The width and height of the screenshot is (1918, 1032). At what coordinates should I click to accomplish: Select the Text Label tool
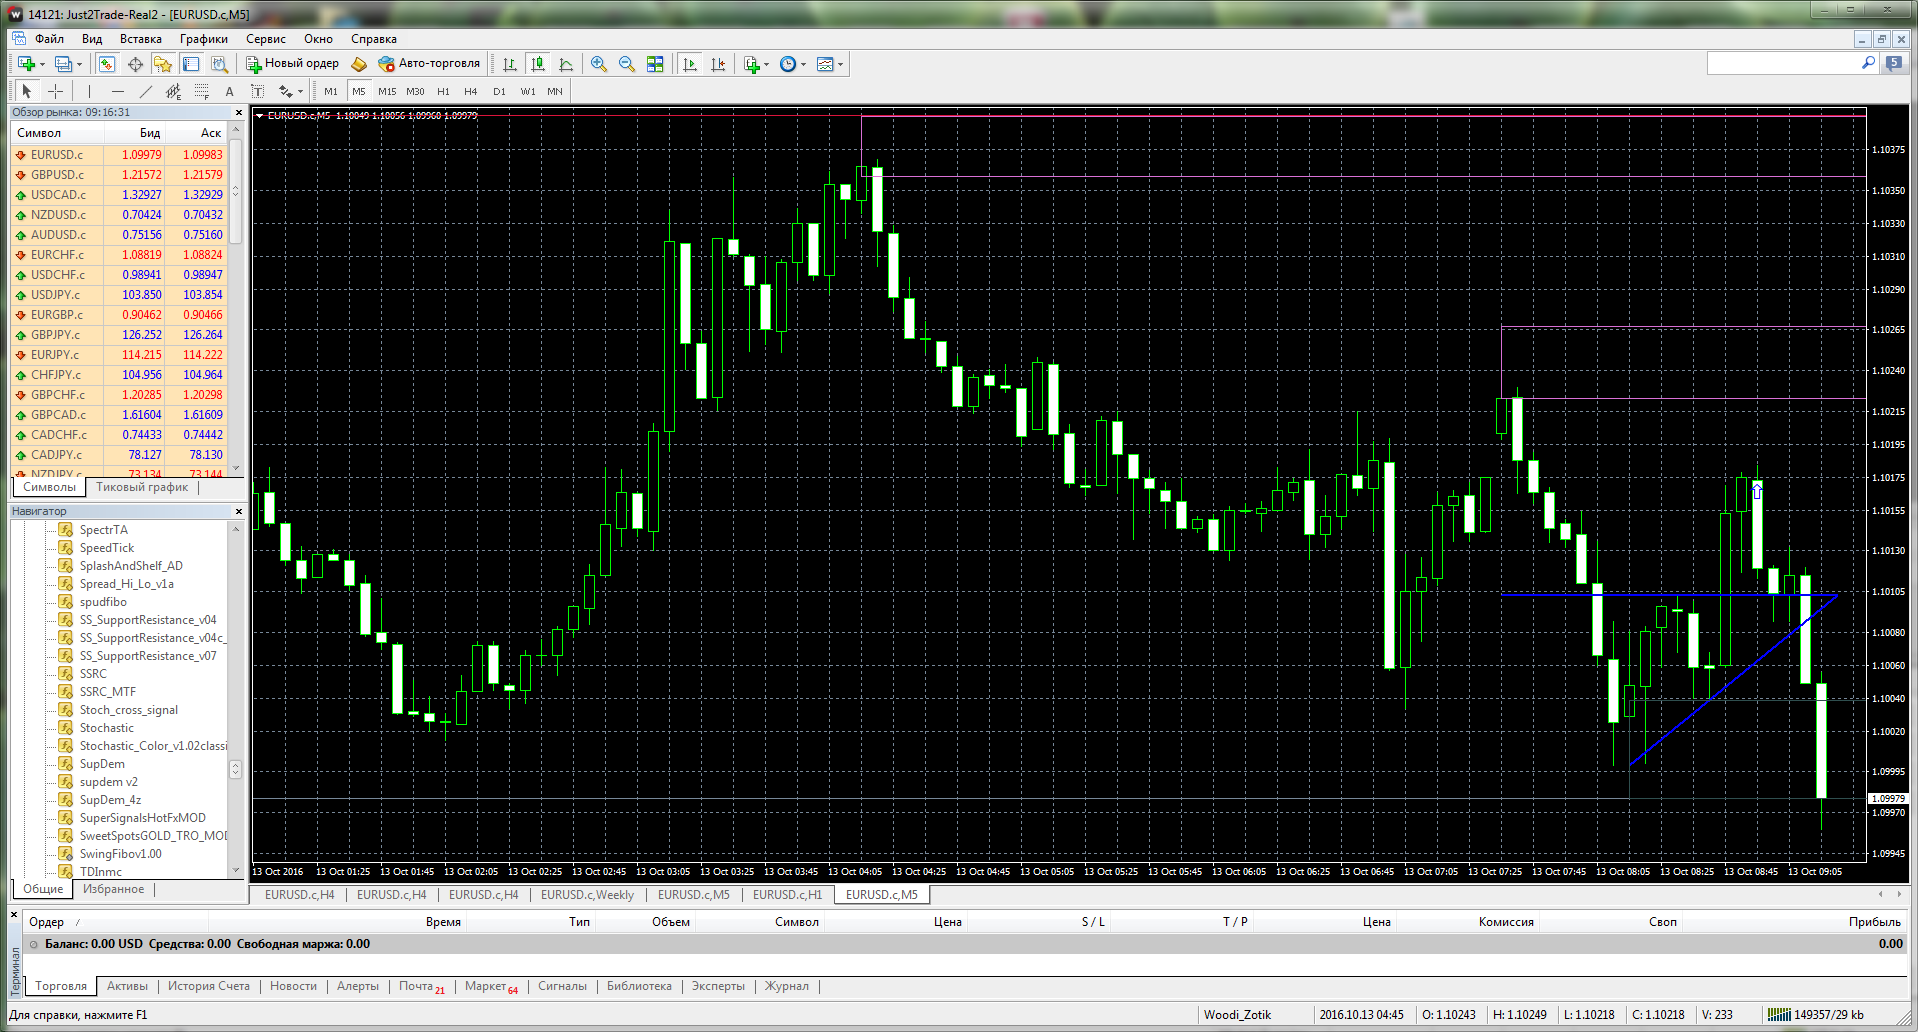coord(257,91)
